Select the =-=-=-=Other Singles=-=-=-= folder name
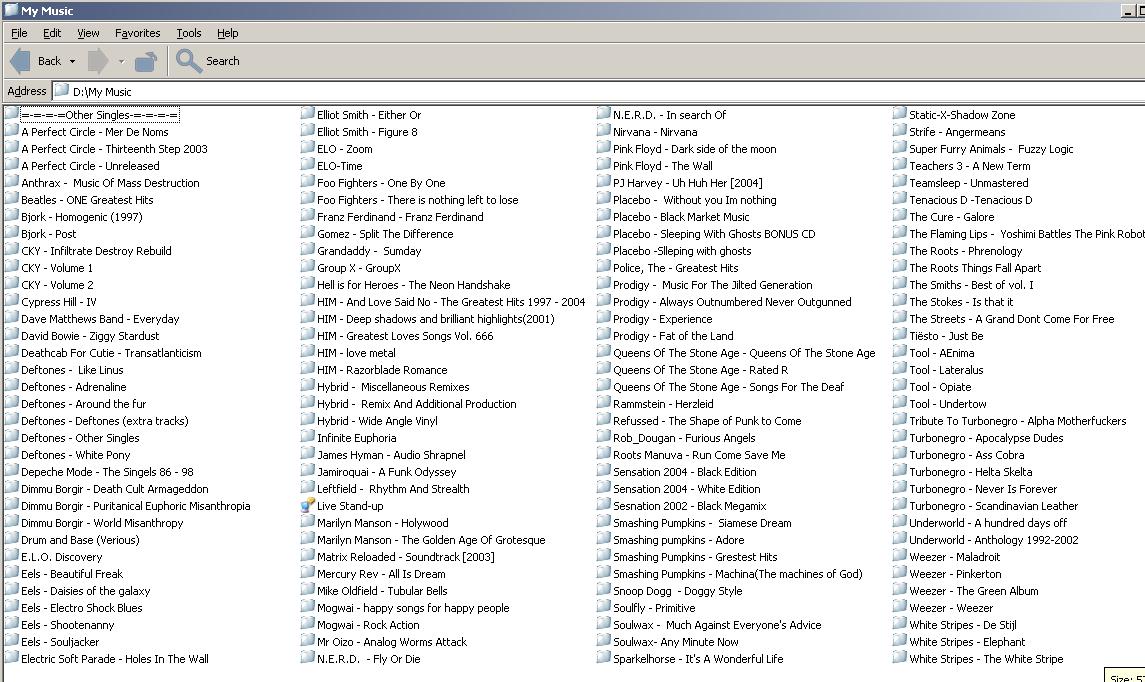Screen dimensions: 1145x682 99,115
